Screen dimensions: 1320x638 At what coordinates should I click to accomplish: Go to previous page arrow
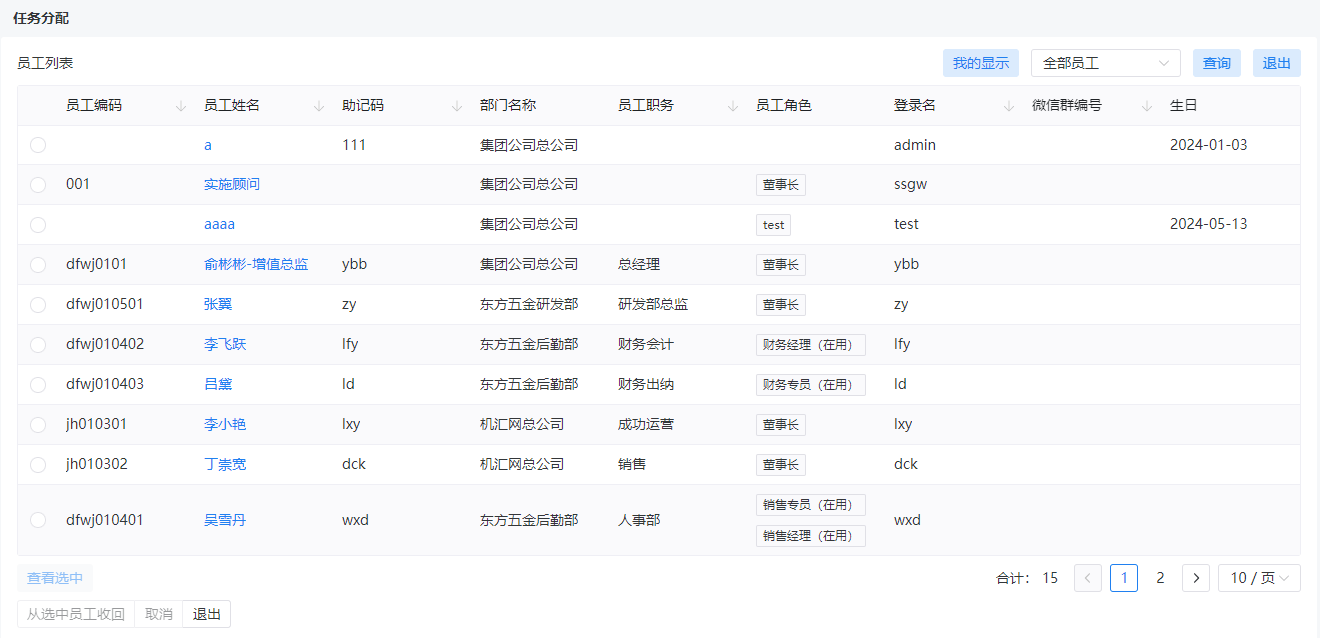1088,578
